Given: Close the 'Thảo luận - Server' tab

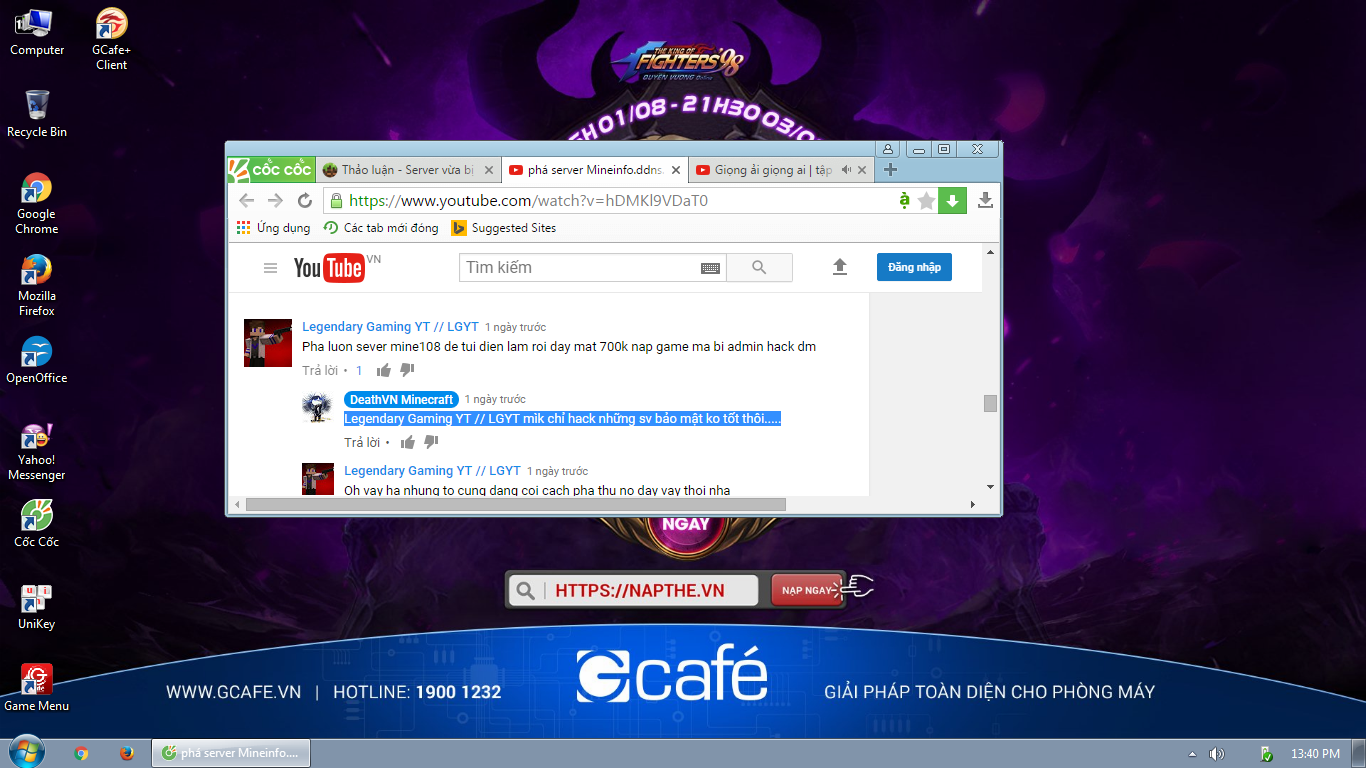Looking at the screenshot, I should 487,170.
